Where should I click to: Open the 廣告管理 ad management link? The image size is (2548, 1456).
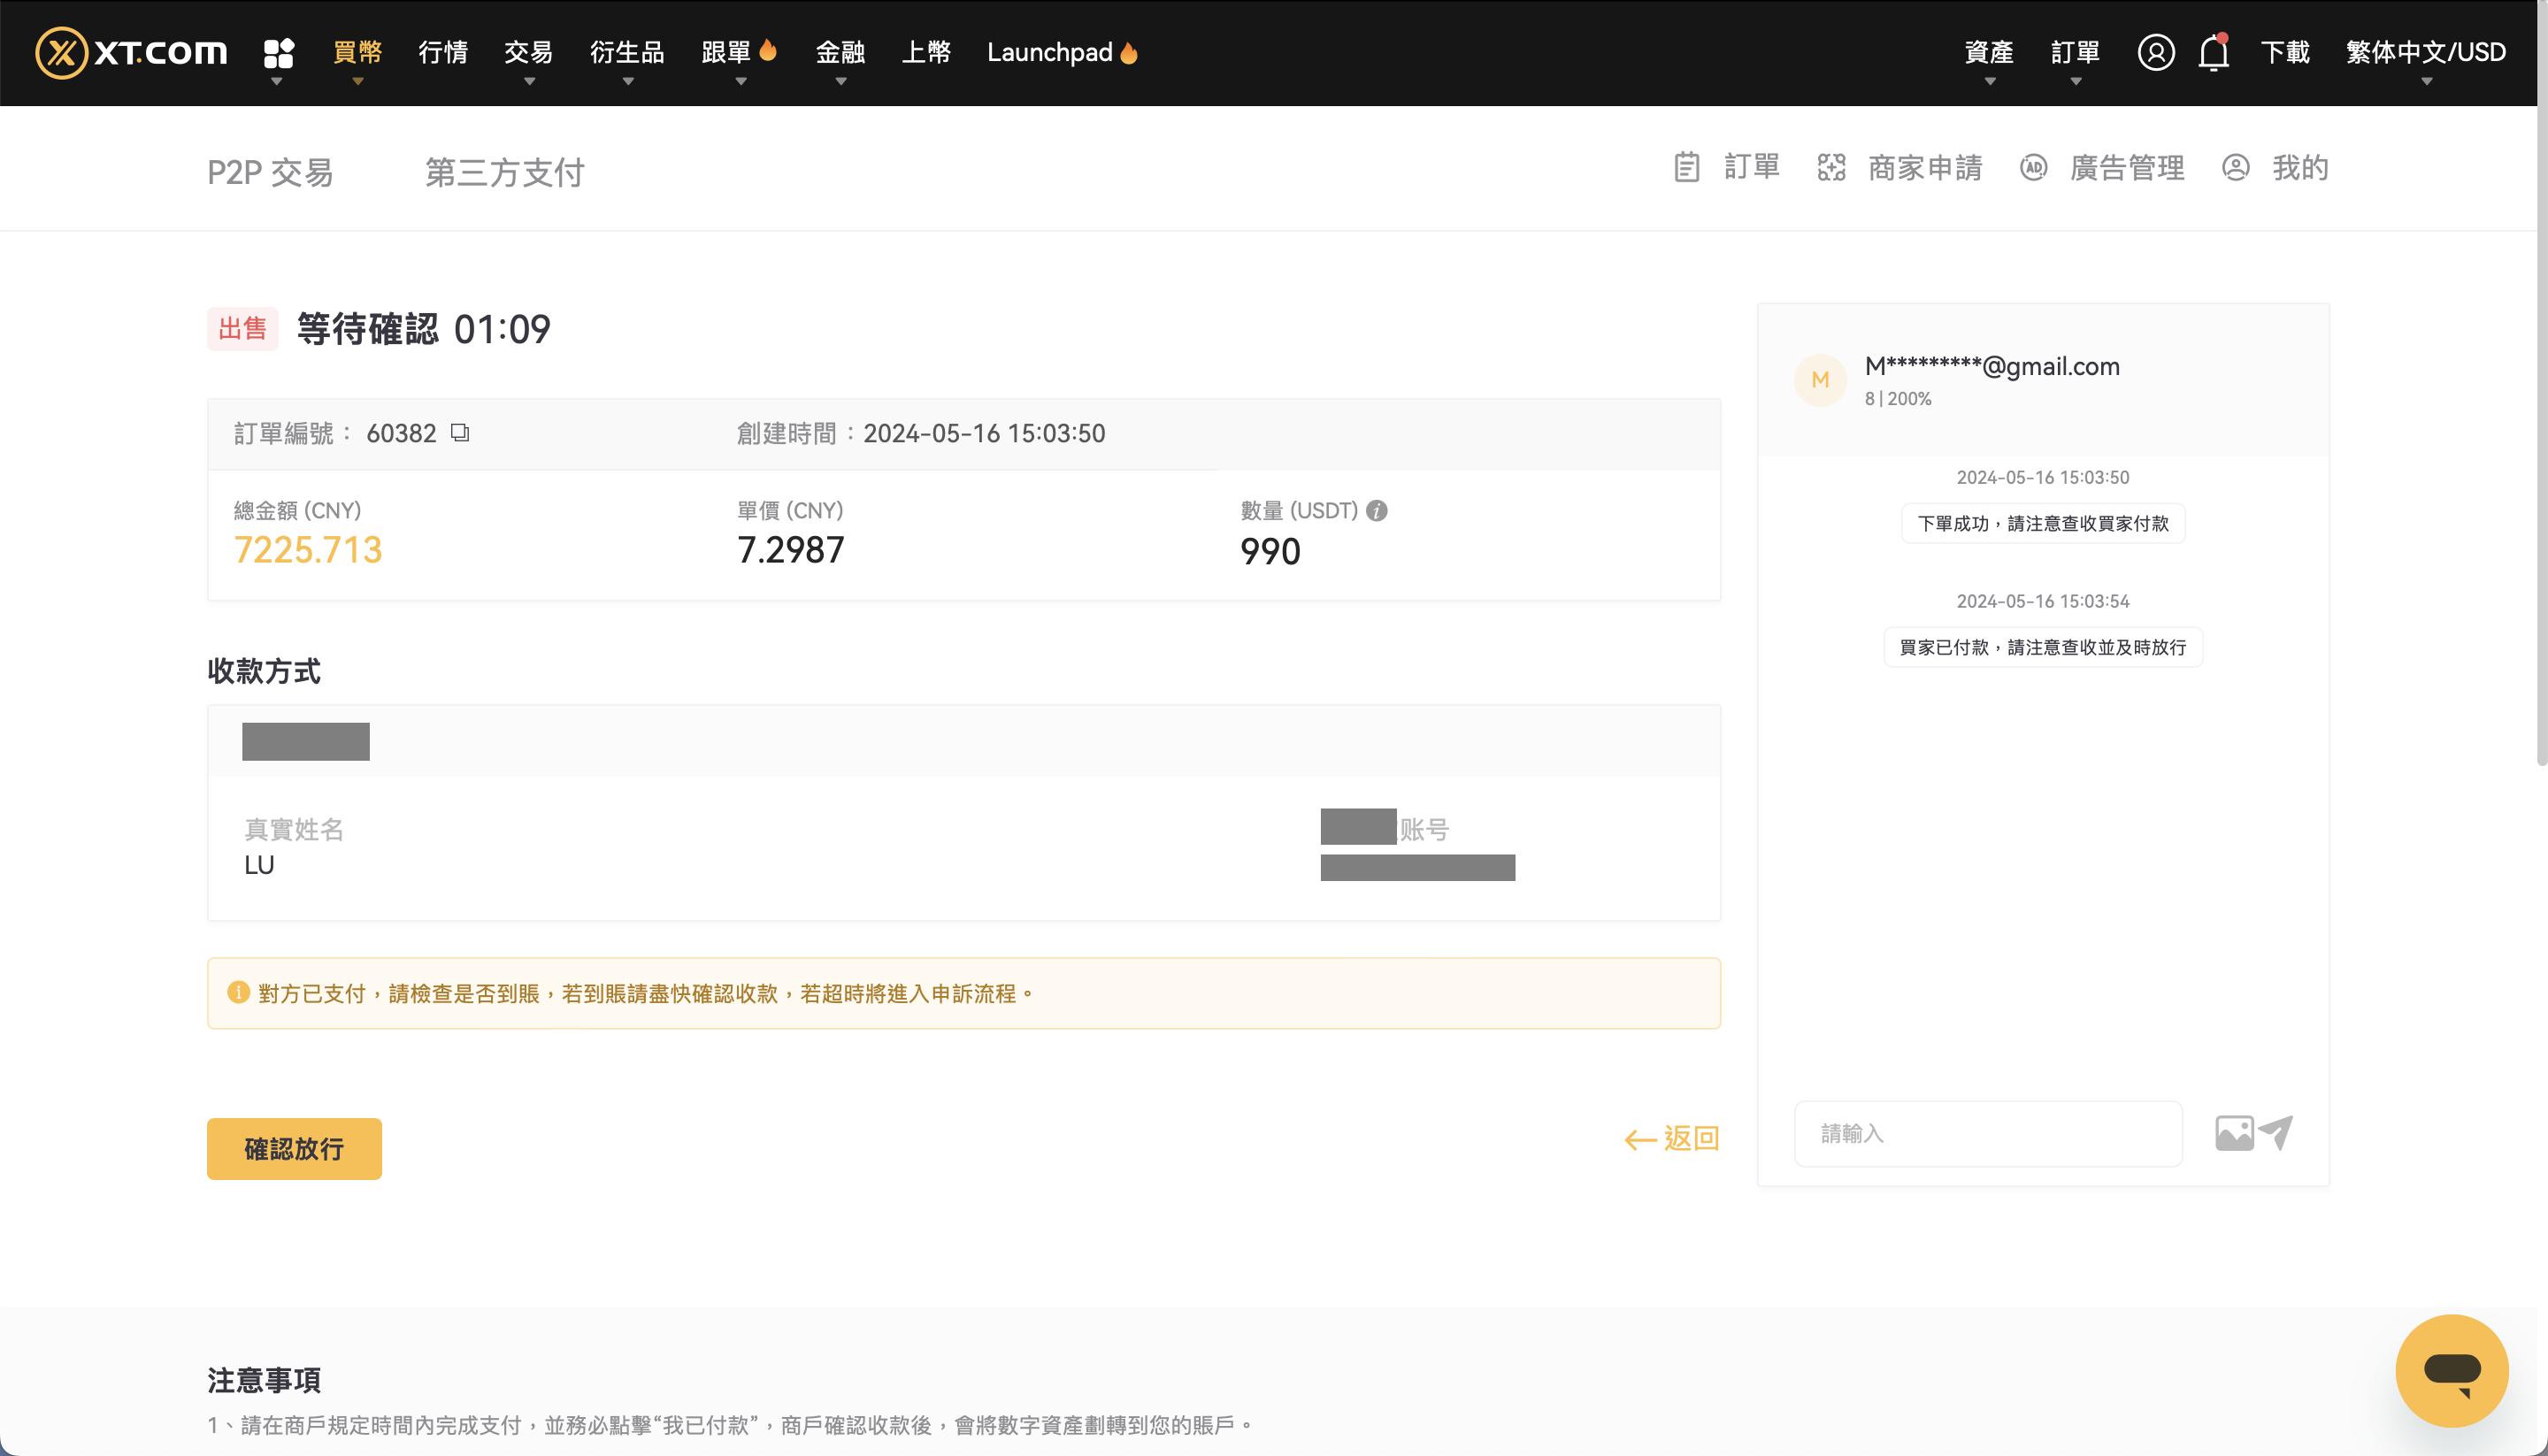click(x=2102, y=167)
